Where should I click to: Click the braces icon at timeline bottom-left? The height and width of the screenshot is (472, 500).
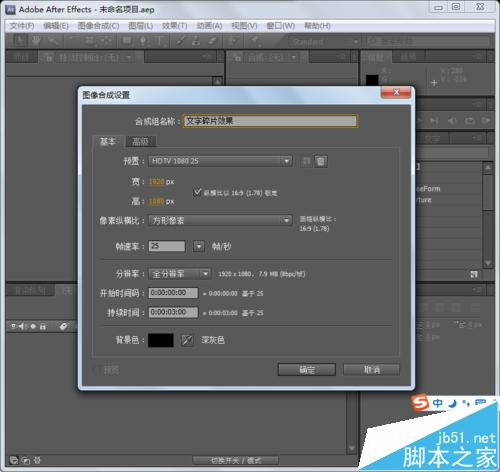37,460
